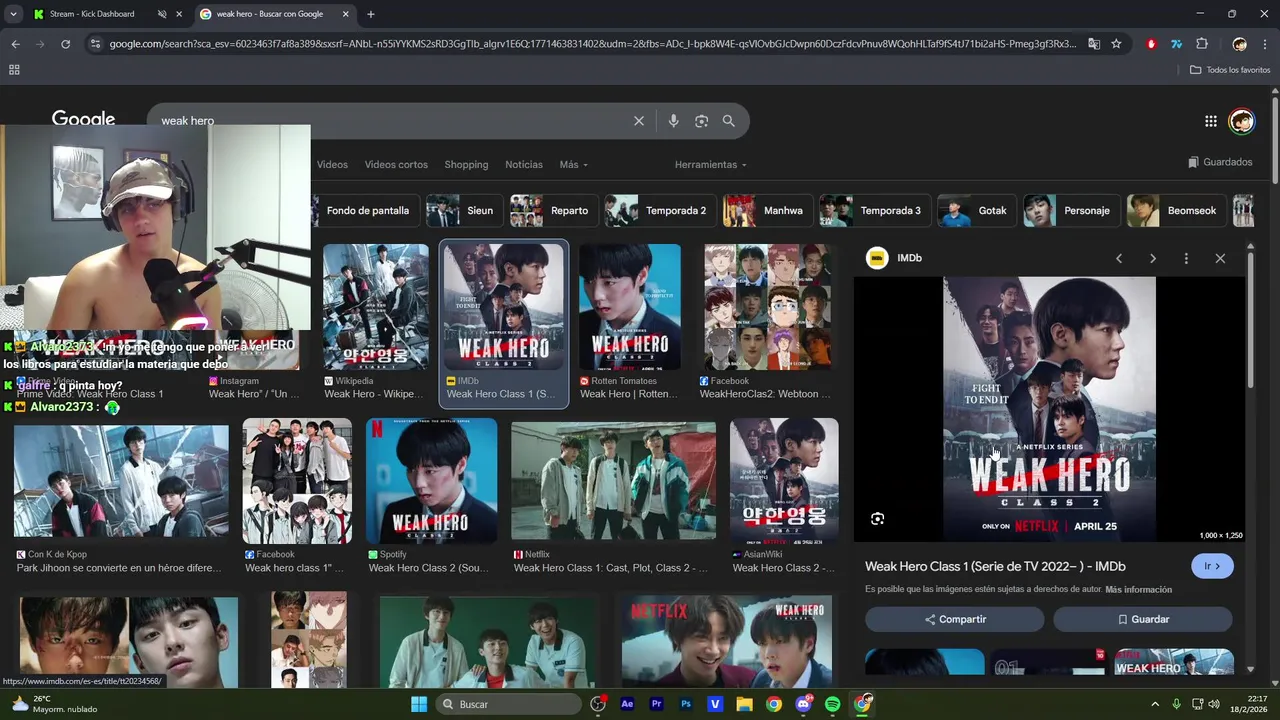Open Google Lens image search icon
Viewport: 1280px width, 720px height.
(x=701, y=121)
